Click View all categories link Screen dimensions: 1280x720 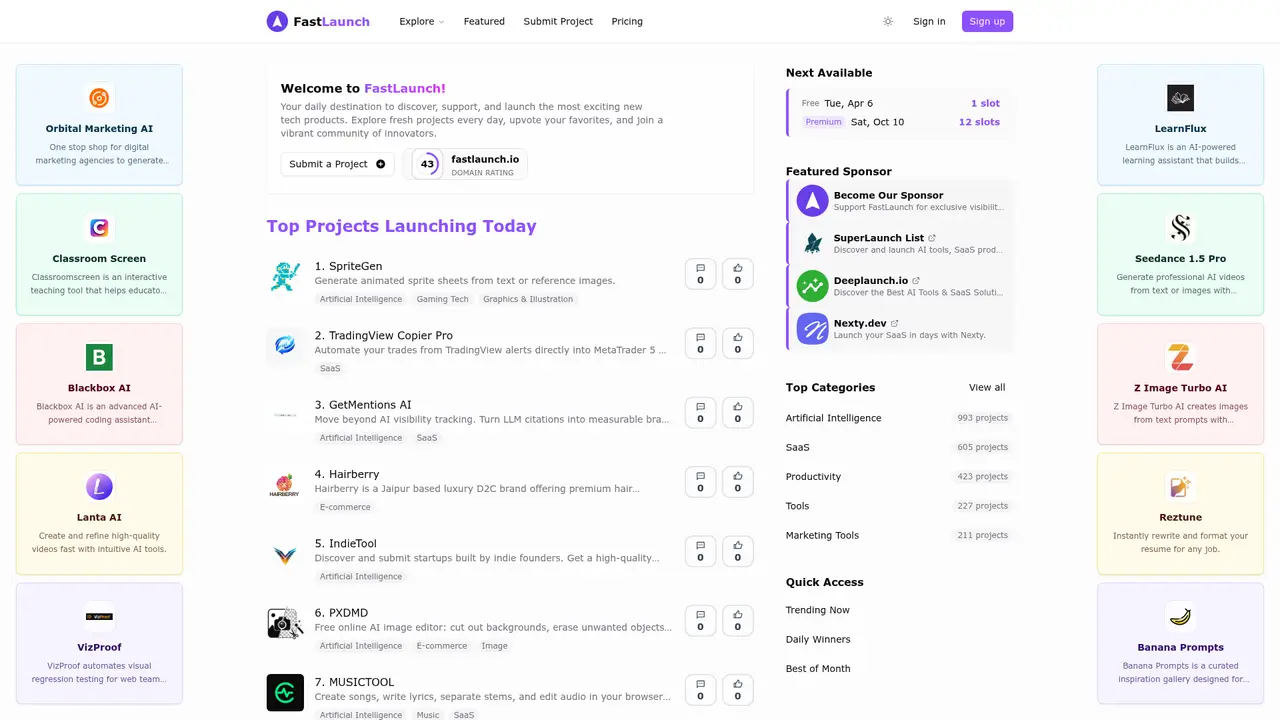(x=987, y=388)
